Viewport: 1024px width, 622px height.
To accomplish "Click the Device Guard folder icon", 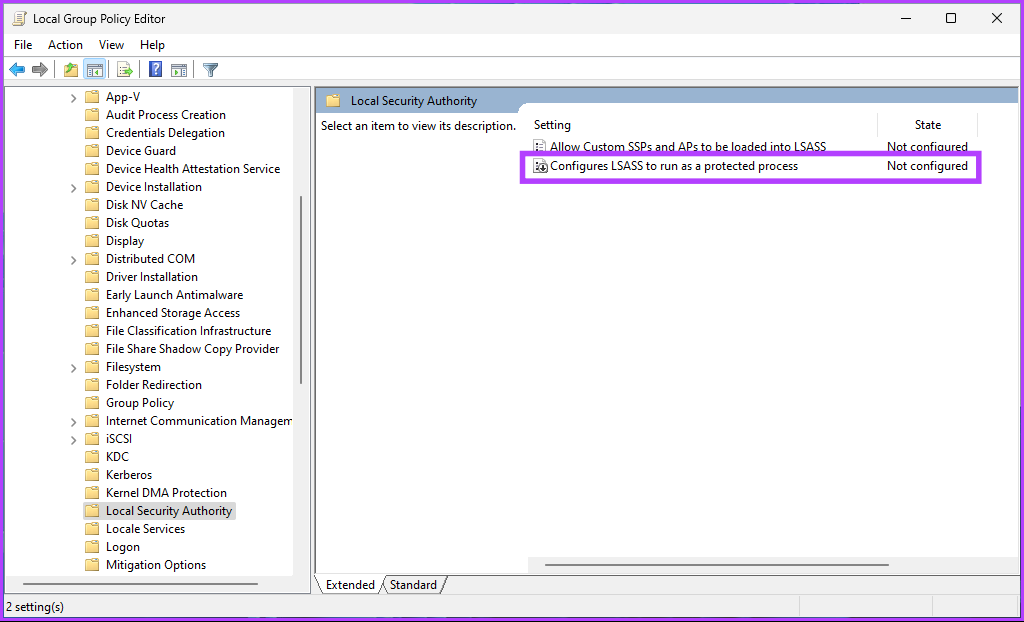I will pos(93,151).
